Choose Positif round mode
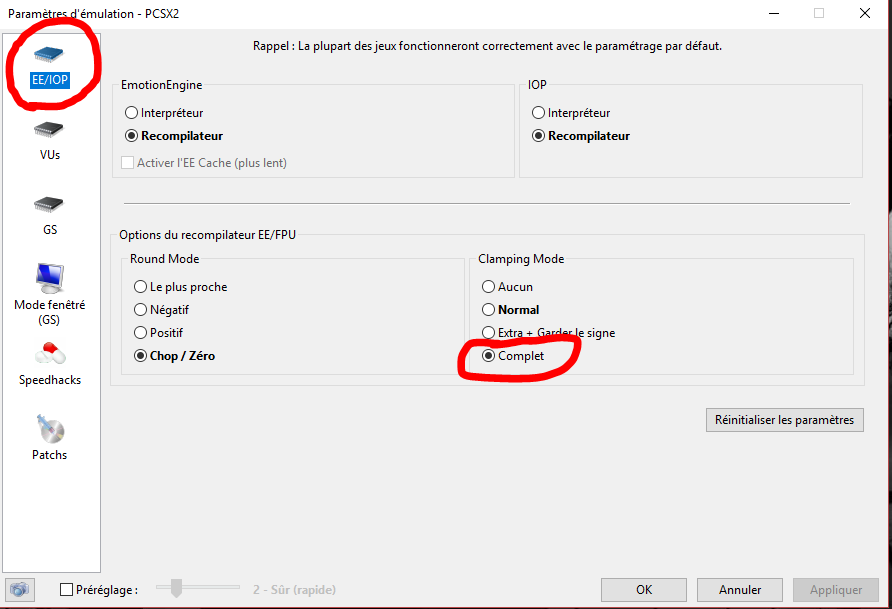Viewport: 892px width, 609px height. tap(141, 333)
